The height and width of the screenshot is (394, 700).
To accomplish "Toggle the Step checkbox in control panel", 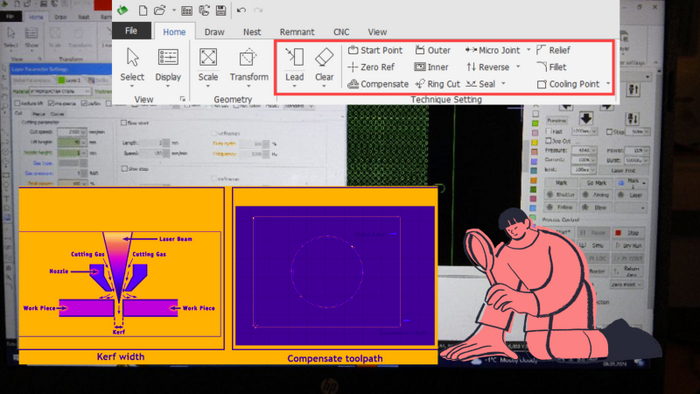I will [x=609, y=132].
